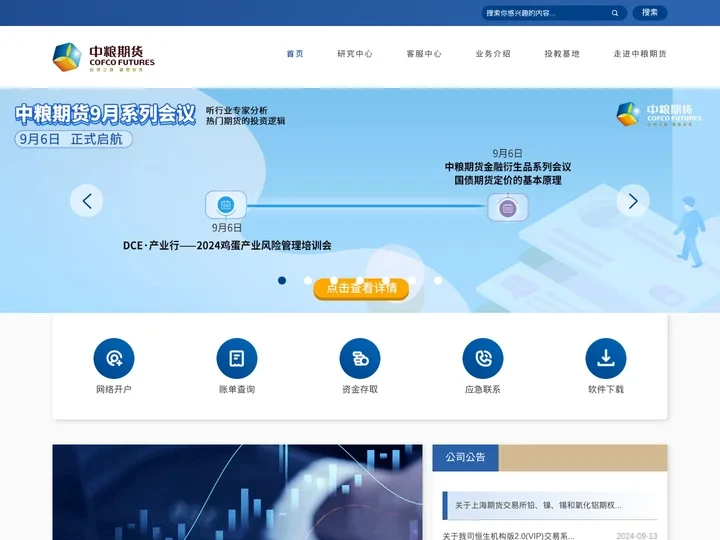Viewport: 720px width, 540px height.
Task: Click the orange 点击查看详情 button
Action: point(361,289)
